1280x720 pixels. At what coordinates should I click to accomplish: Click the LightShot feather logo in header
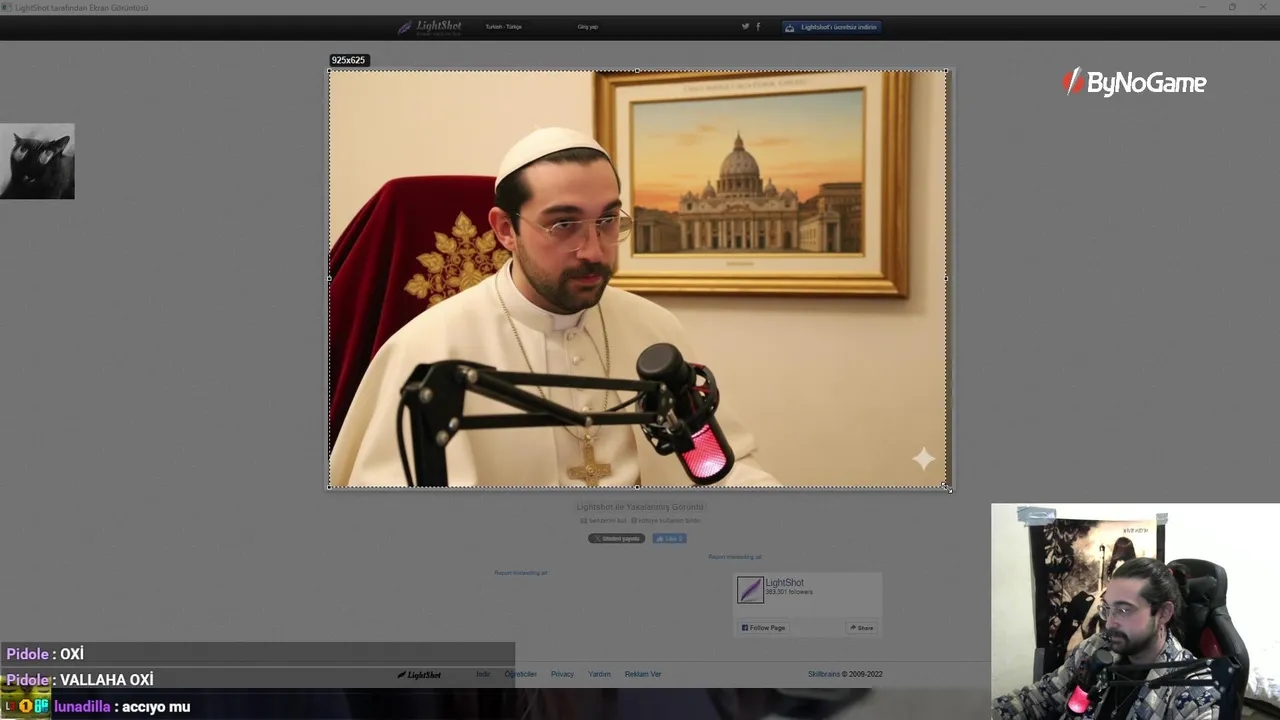(x=429, y=27)
